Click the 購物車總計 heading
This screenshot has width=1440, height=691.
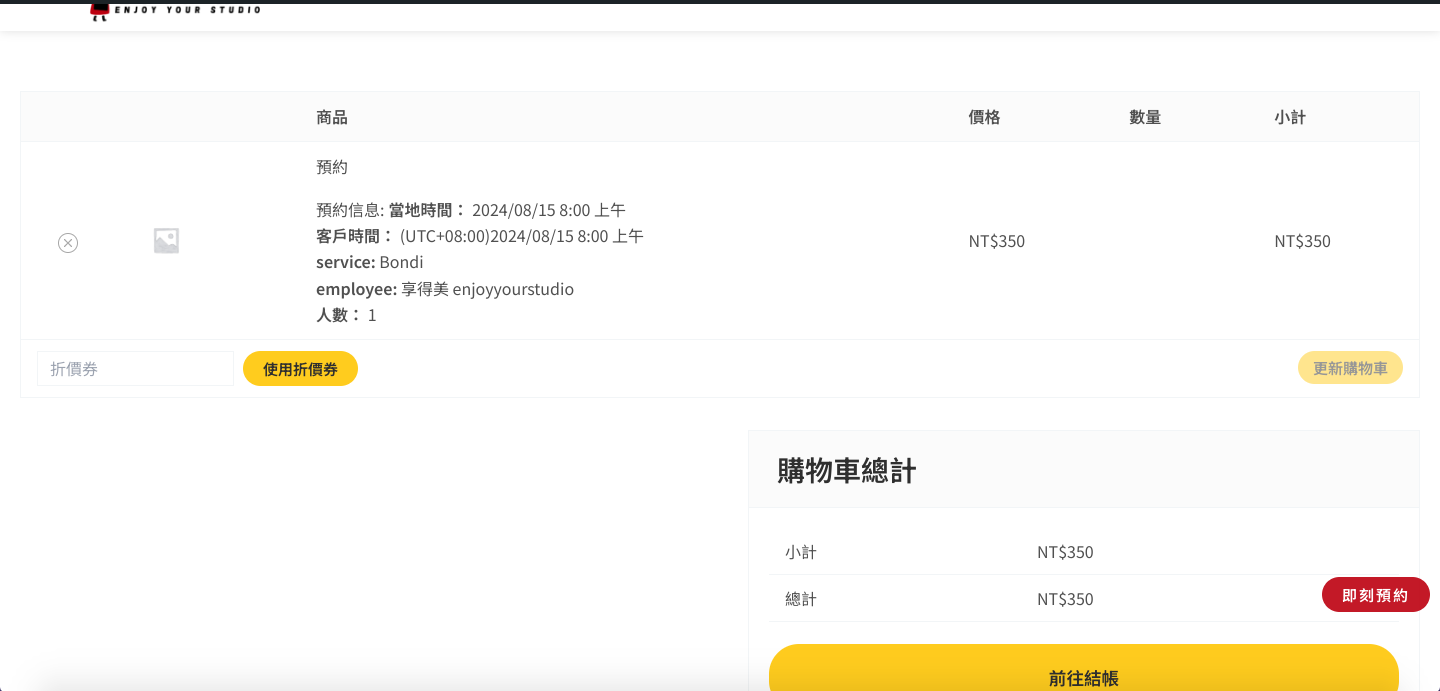pos(847,470)
